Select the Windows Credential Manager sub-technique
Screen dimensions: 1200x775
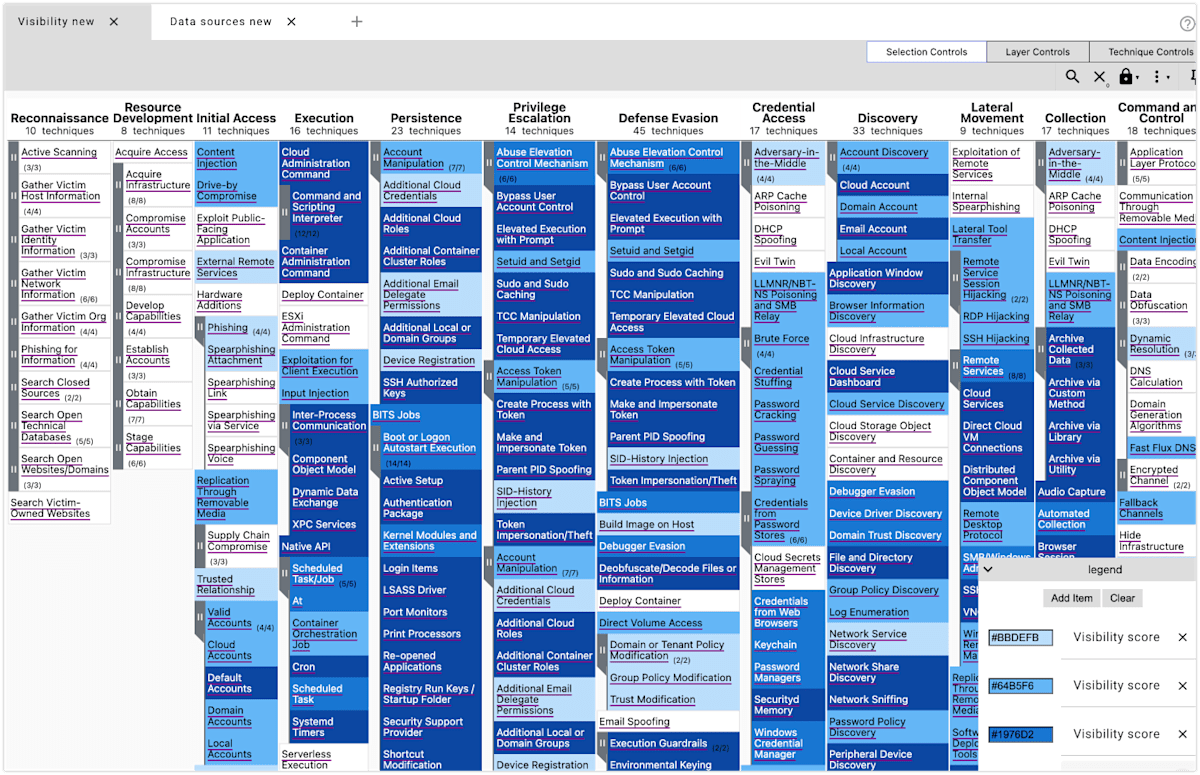click(788, 744)
